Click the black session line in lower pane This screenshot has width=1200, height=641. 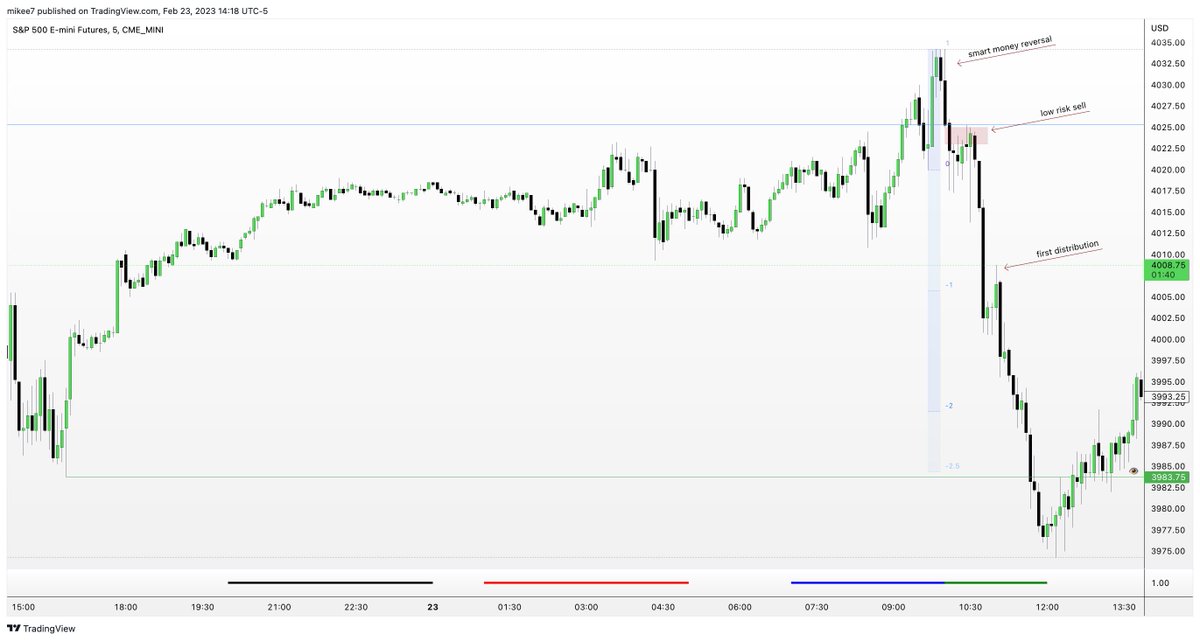click(330, 582)
